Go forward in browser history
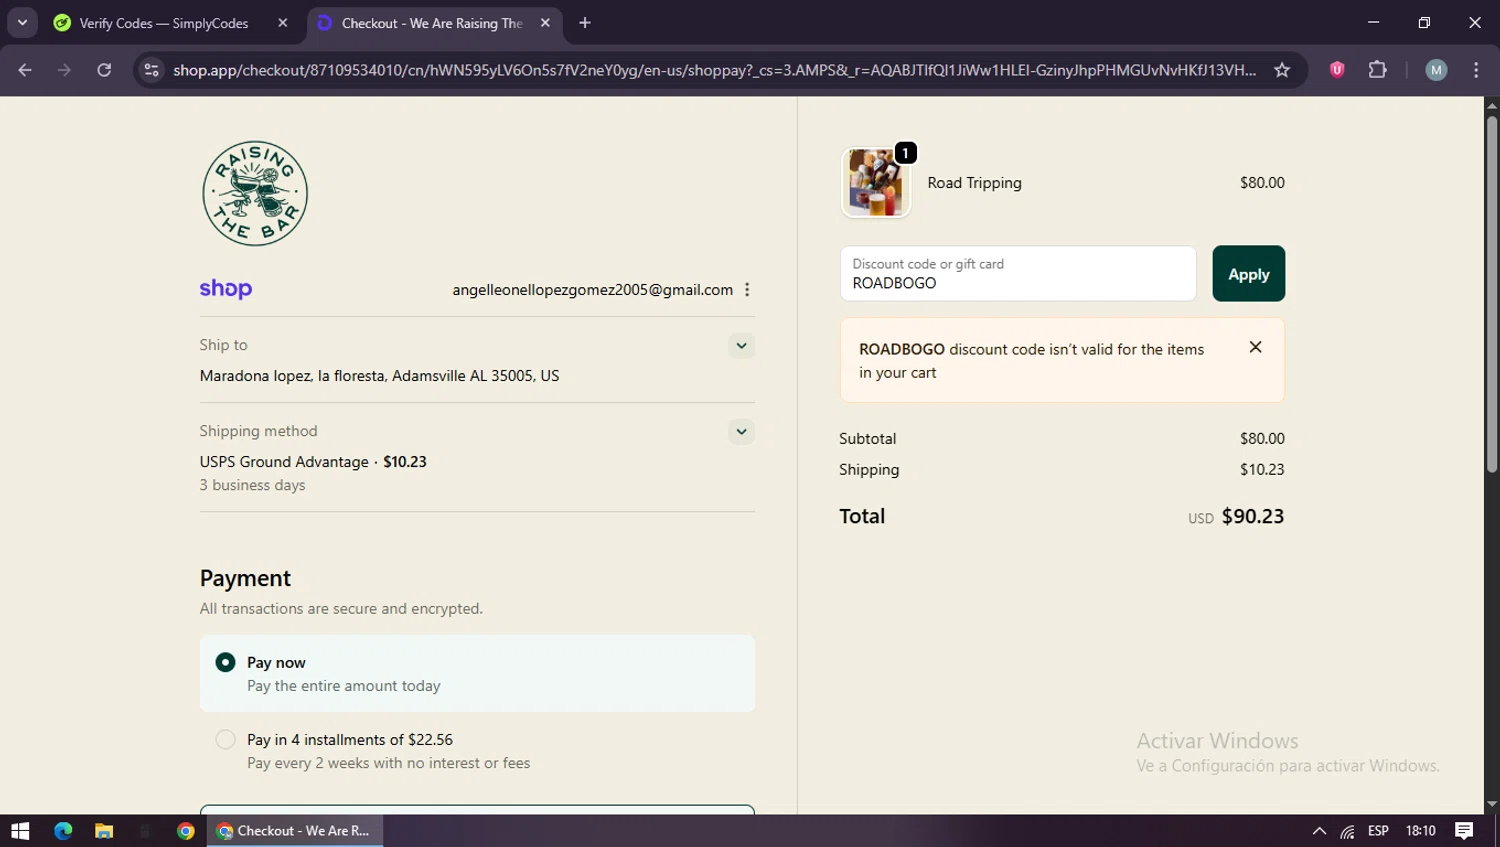 [x=64, y=70]
